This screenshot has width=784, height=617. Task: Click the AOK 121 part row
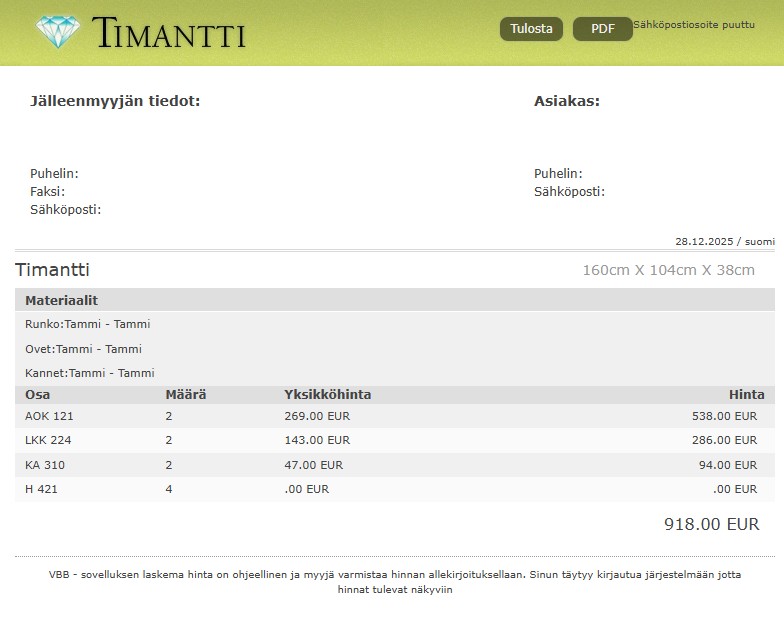click(49, 416)
